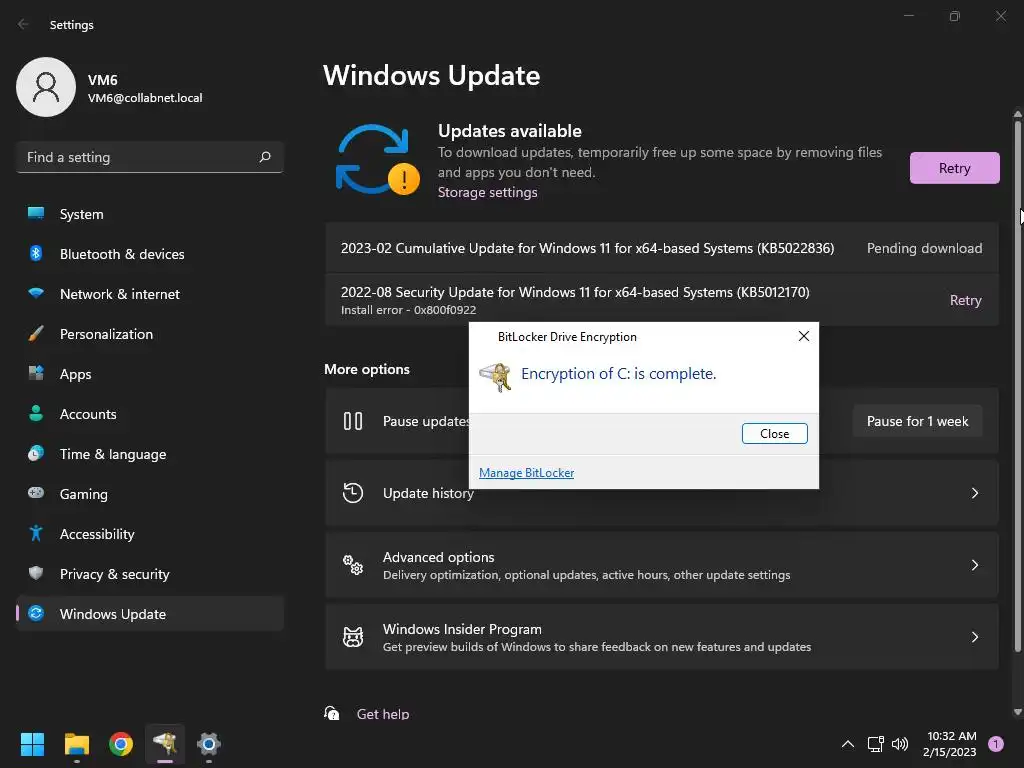The height and width of the screenshot is (768, 1024).
Task: Click the Pending download status text
Action: (924, 248)
